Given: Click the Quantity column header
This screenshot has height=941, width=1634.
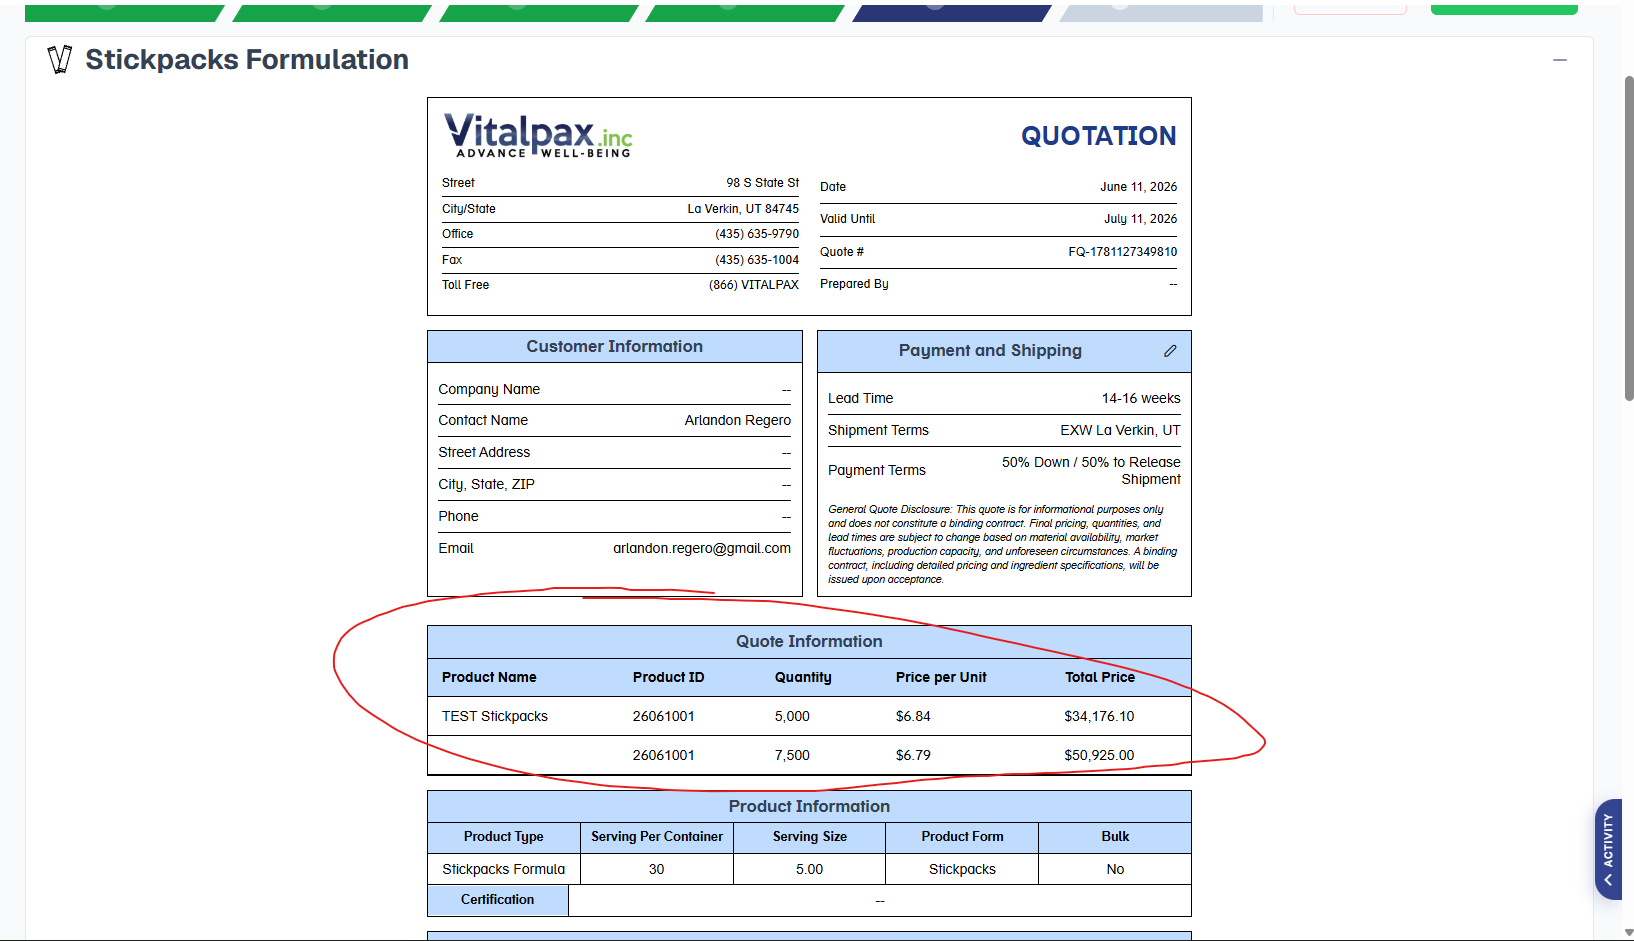Looking at the screenshot, I should pyautogui.click(x=803, y=678).
